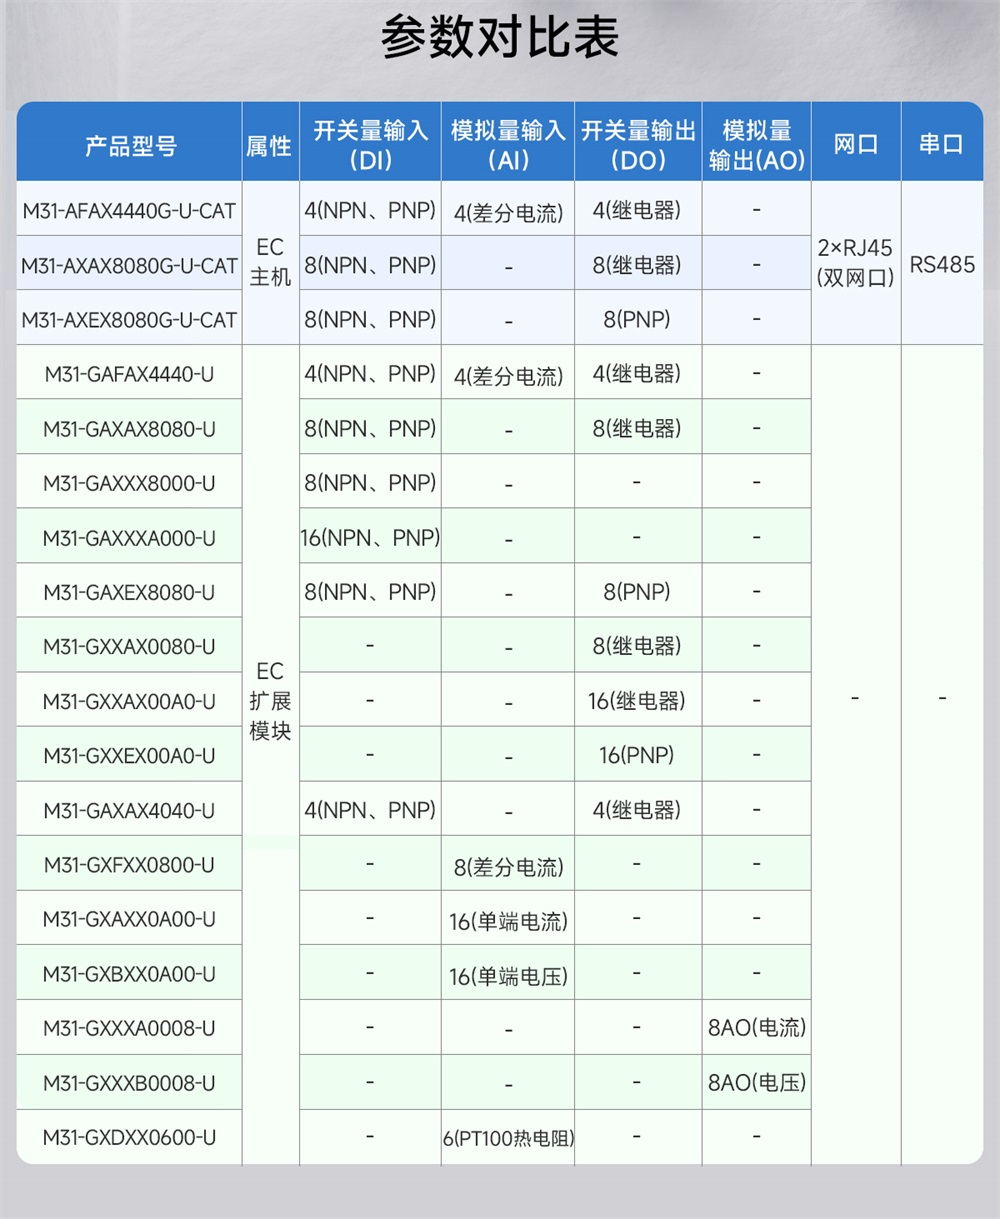The image size is (1000, 1219).
Task: Select the 网口 column header
Action: coord(856,143)
